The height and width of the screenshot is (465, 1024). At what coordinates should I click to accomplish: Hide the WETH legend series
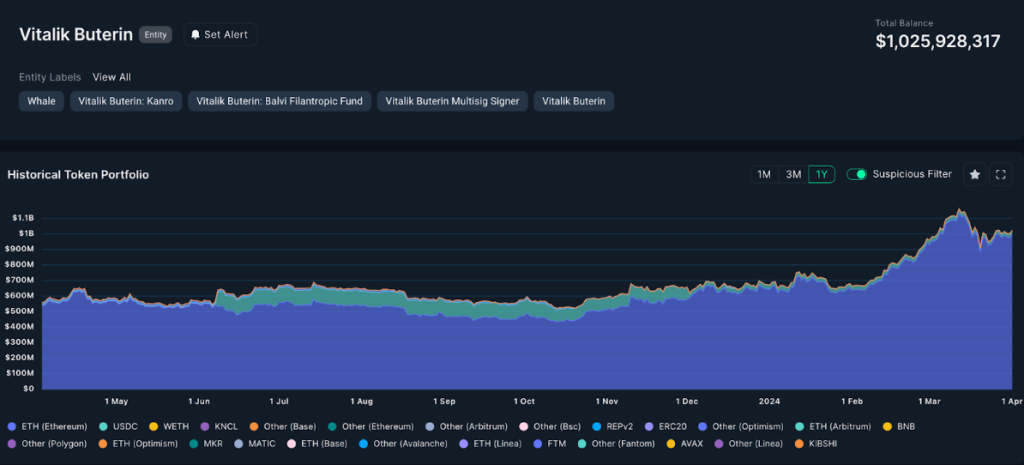tap(168, 426)
